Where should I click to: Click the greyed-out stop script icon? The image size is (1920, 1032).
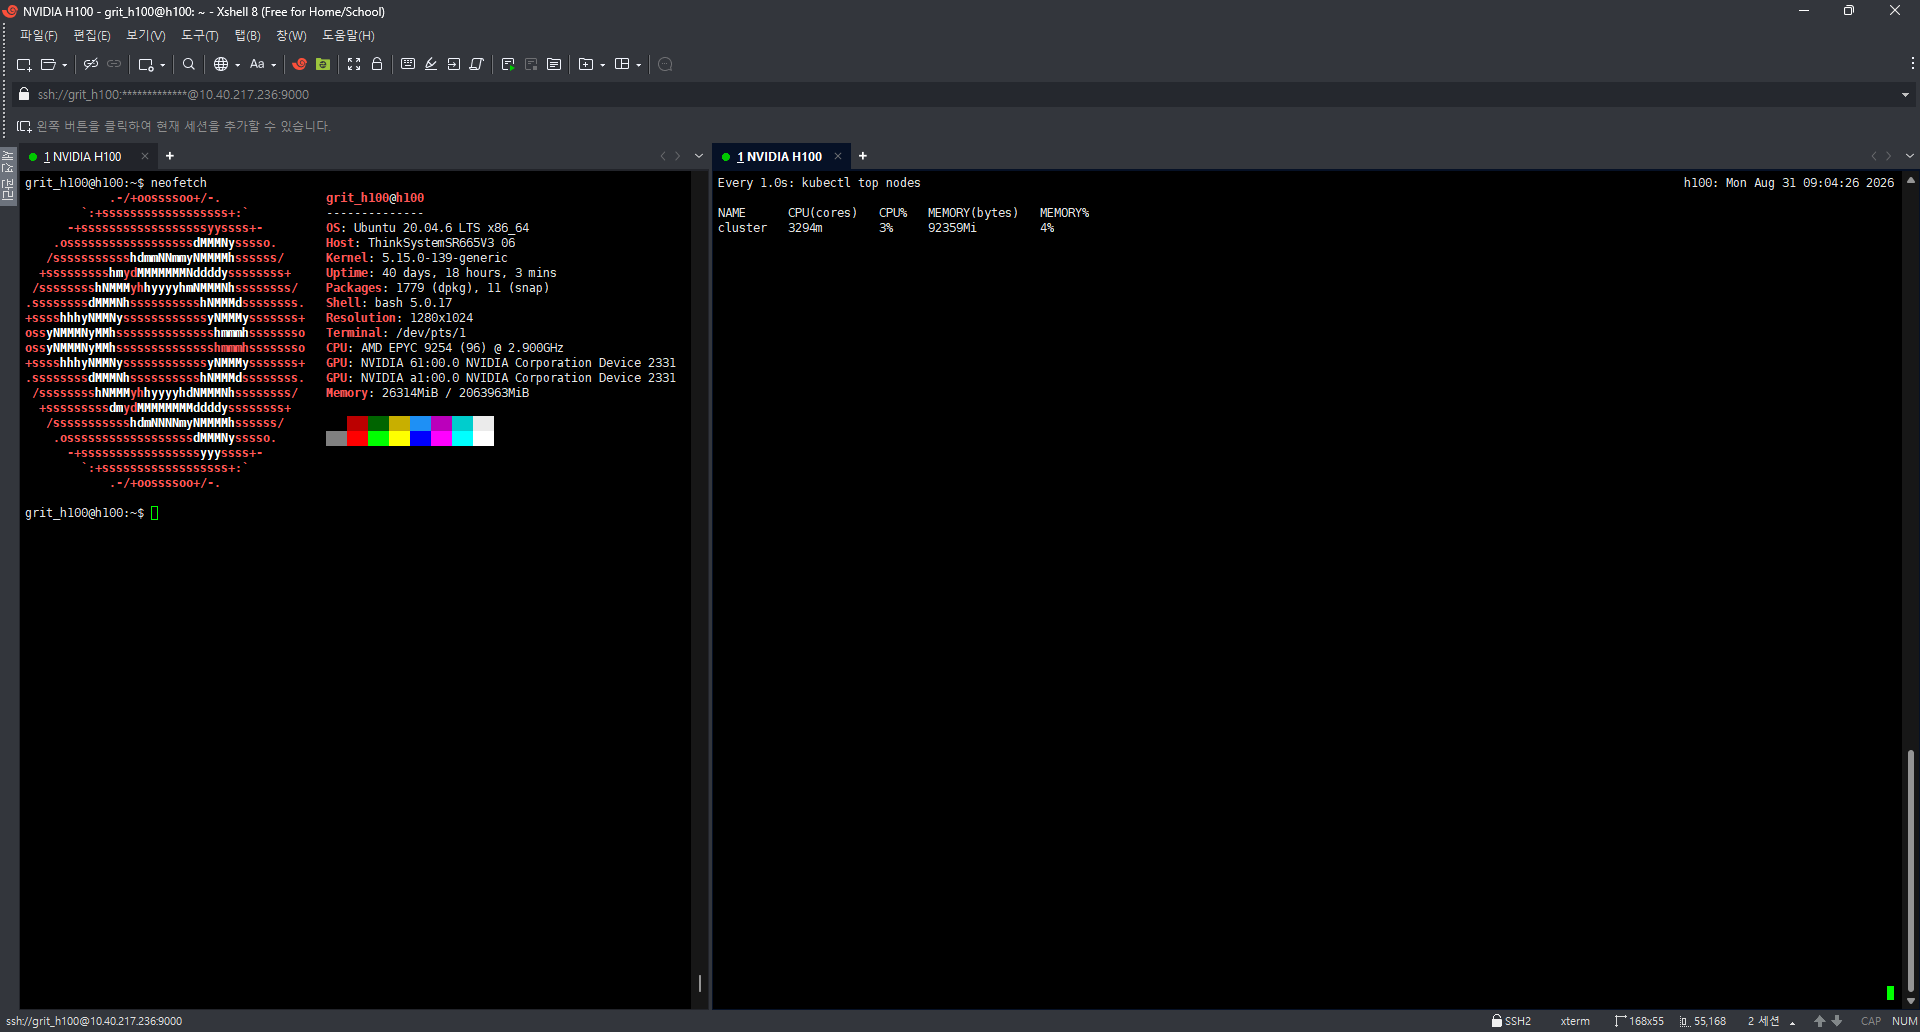tap(531, 64)
